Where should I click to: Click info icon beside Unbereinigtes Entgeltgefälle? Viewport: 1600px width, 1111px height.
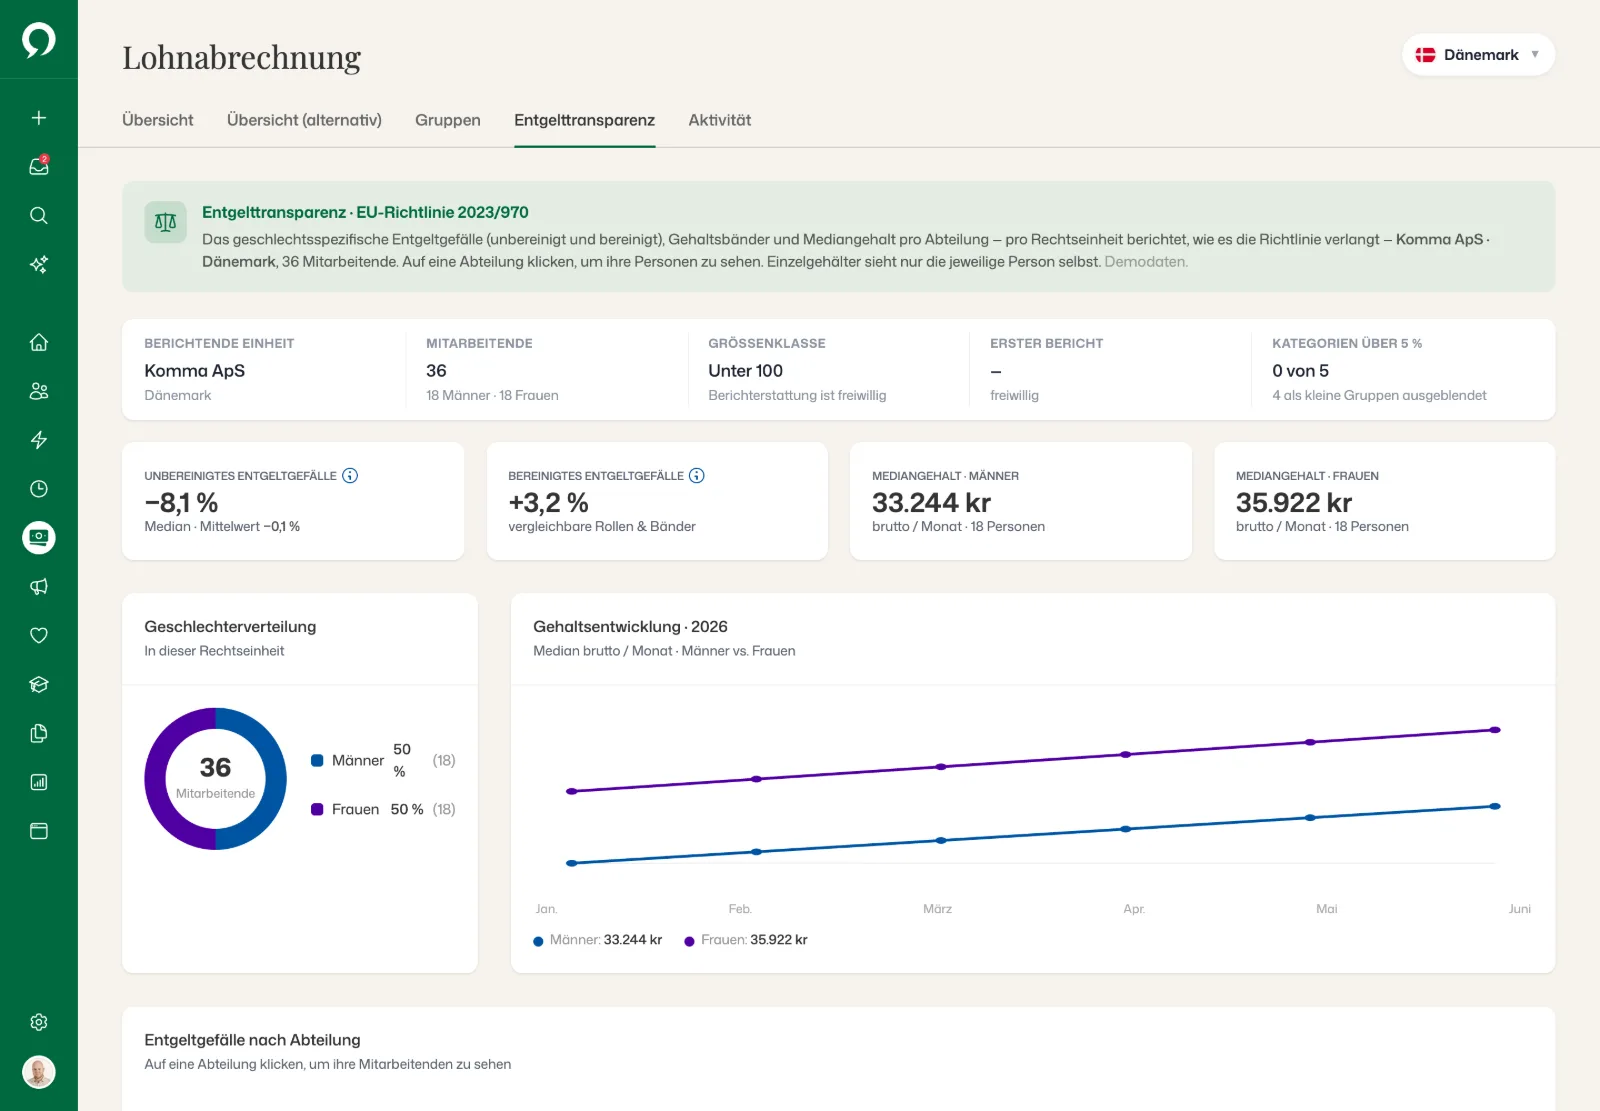point(350,476)
